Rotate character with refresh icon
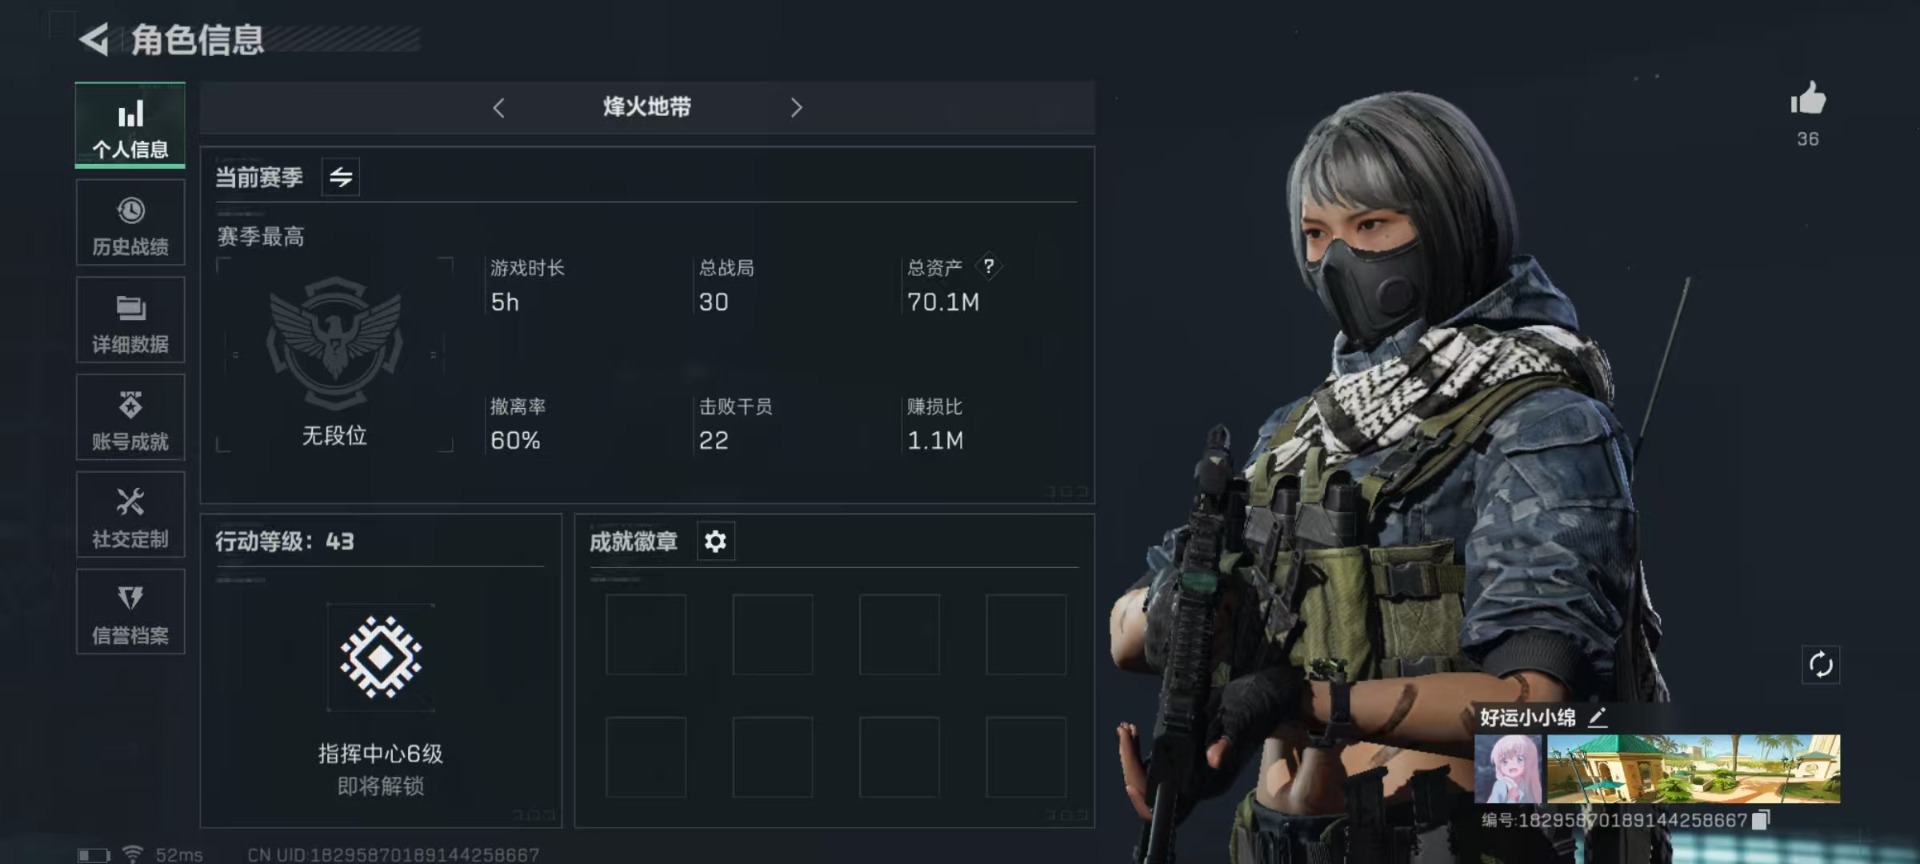1920x864 pixels. coord(1821,664)
